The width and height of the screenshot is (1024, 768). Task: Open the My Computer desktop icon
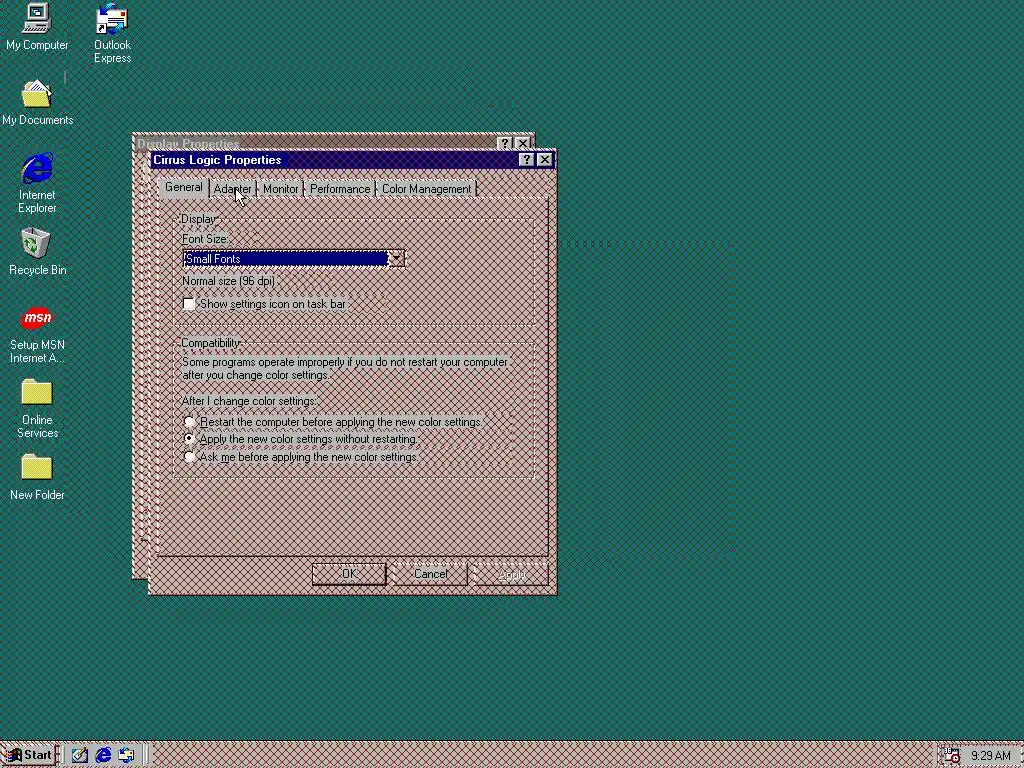point(37,26)
